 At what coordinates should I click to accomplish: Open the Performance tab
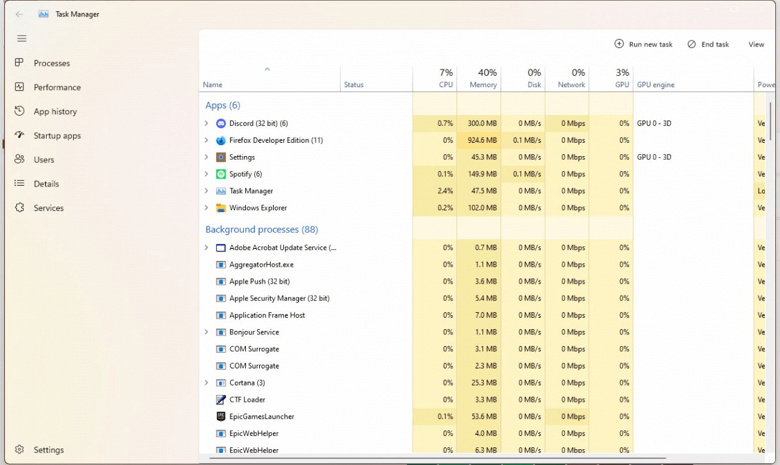coord(57,87)
